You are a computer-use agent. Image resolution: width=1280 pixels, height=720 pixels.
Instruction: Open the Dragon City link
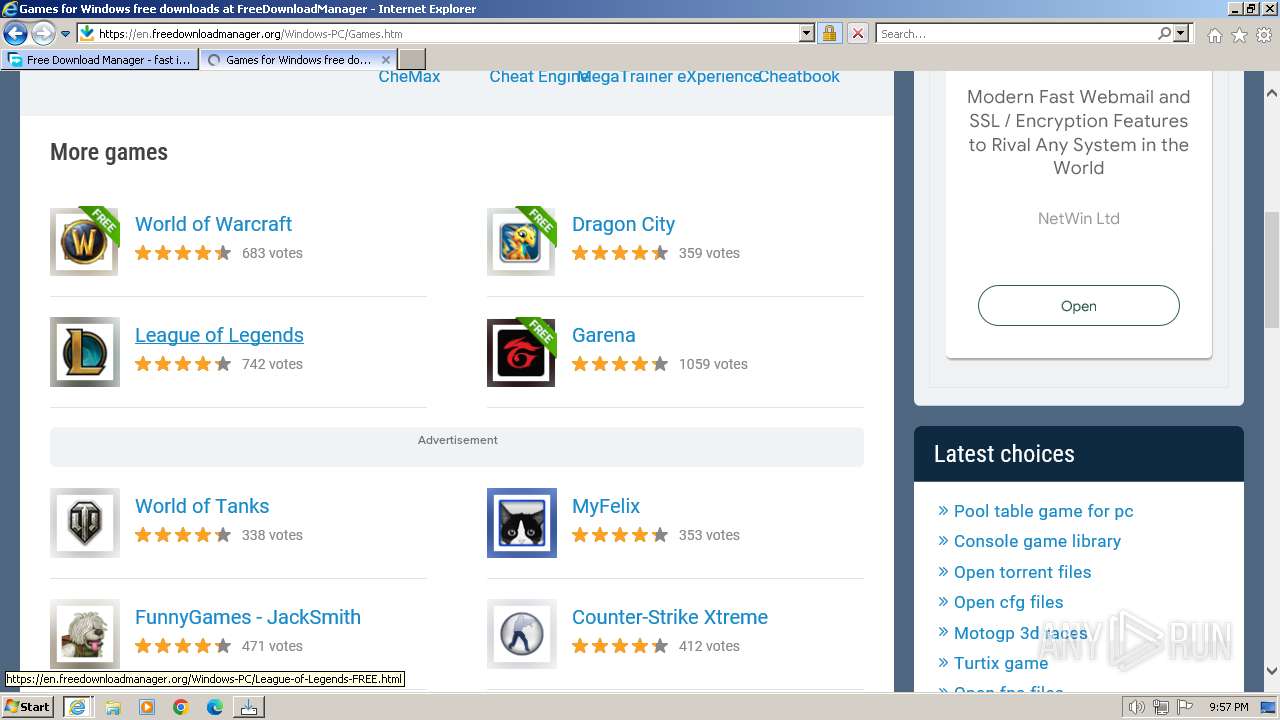[623, 224]
